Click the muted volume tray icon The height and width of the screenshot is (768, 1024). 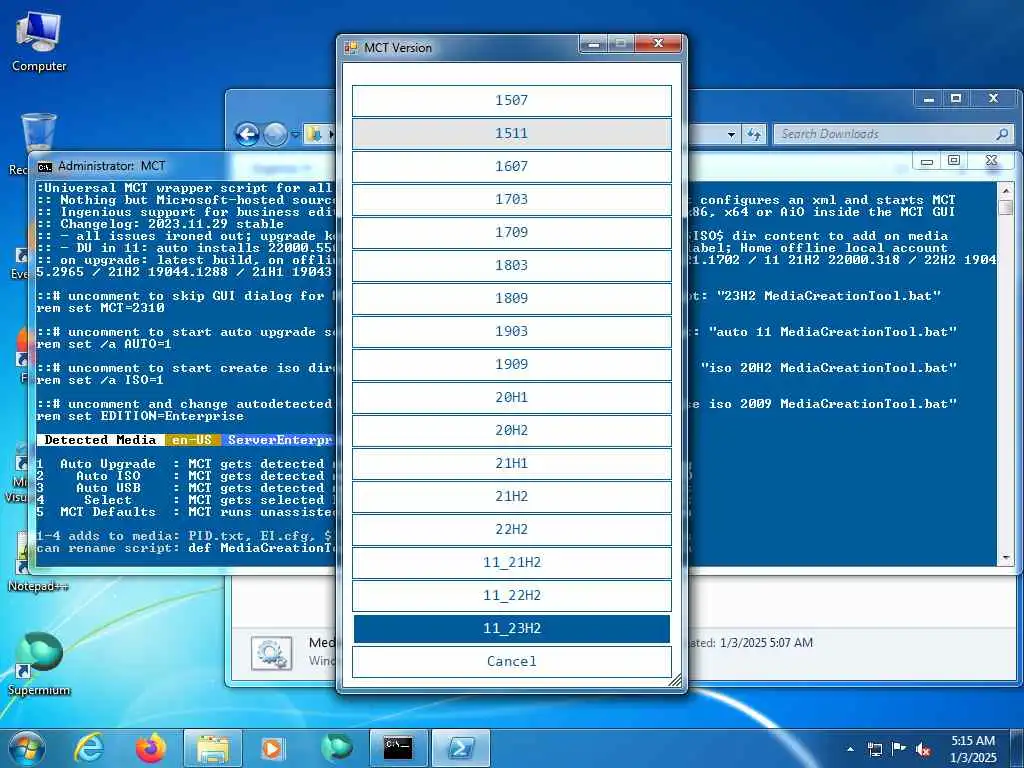923,749
